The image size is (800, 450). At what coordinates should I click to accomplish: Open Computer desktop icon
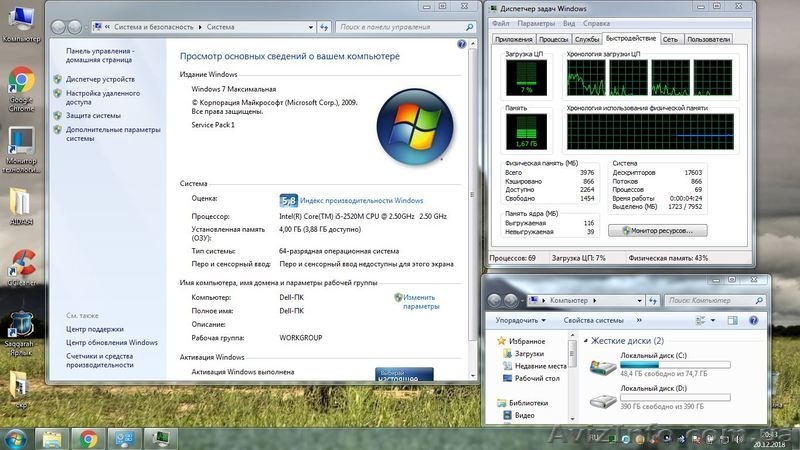(21, 24)
